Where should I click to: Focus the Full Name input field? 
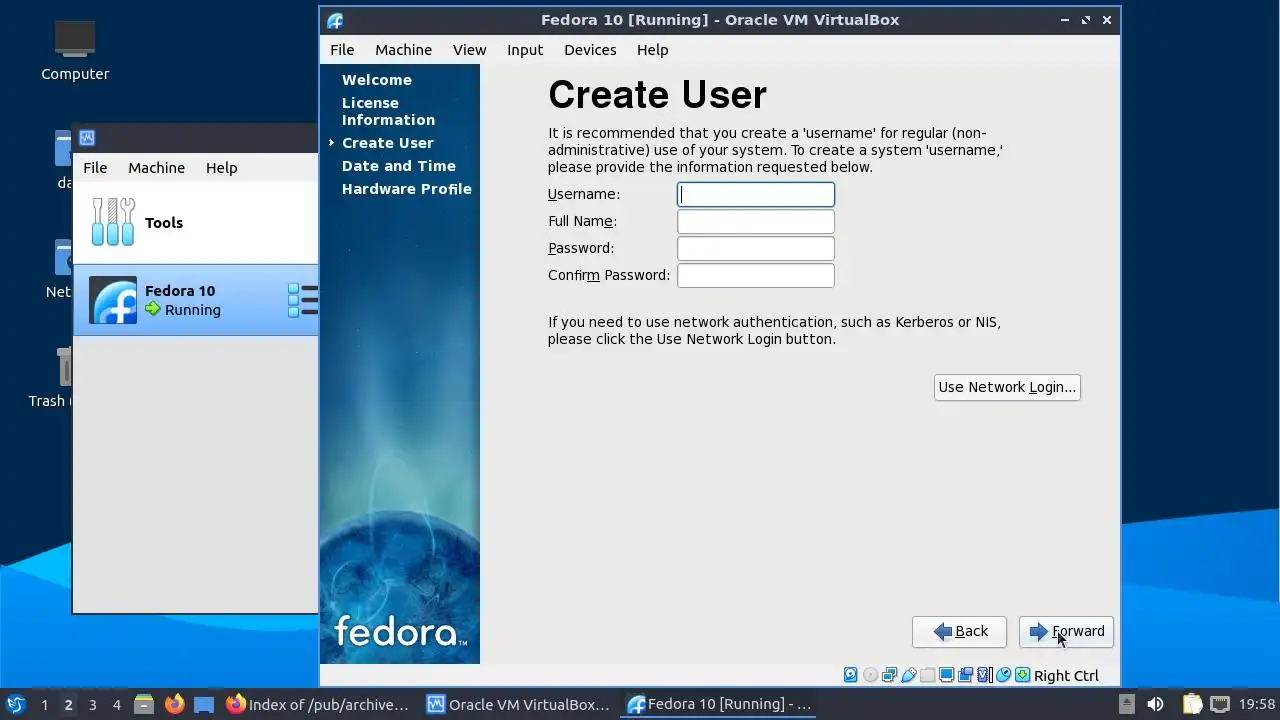coord(756,221)
